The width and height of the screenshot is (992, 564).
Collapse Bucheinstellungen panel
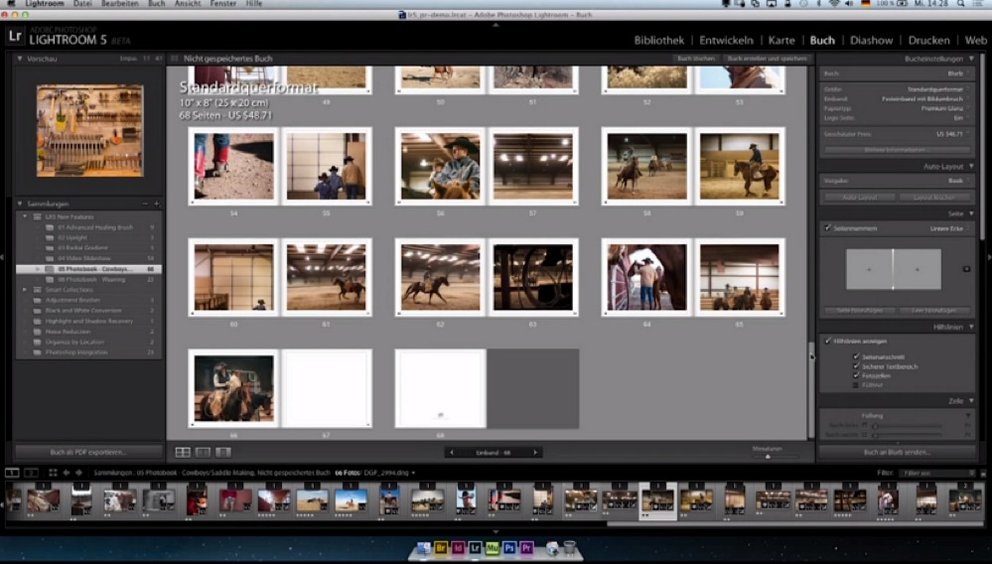tap(971, 58)
